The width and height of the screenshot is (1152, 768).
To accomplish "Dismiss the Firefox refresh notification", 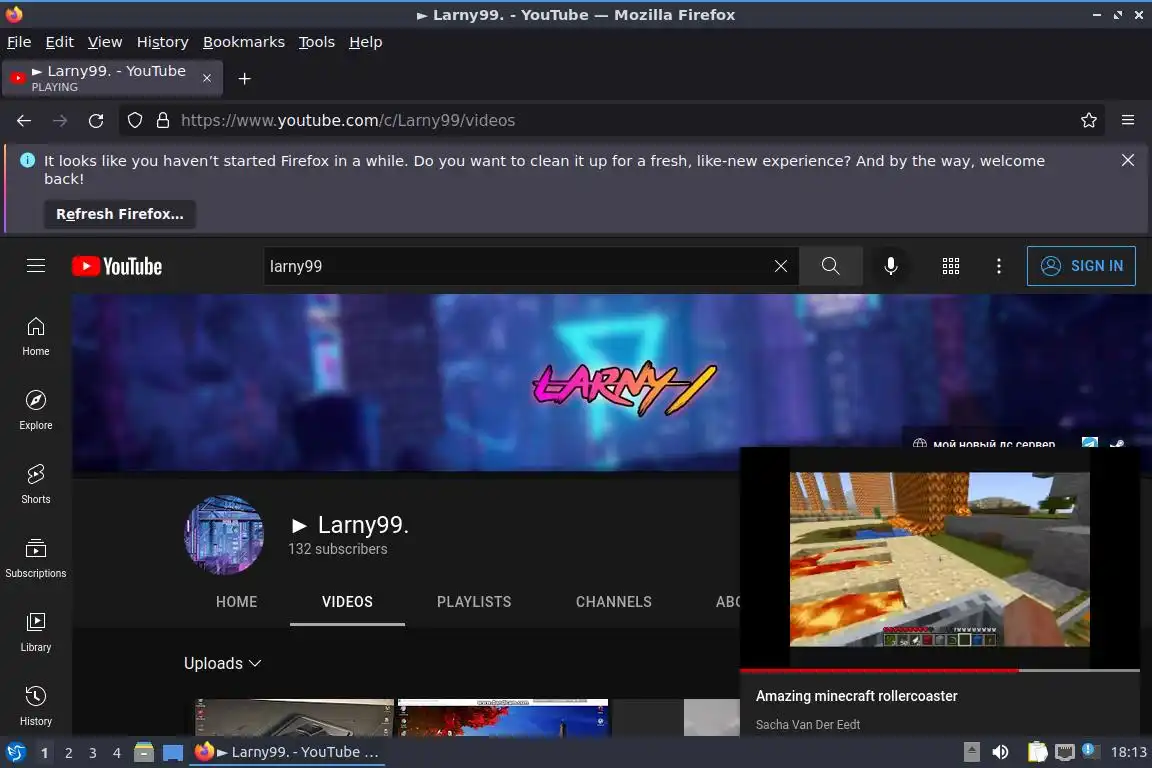I will click(x=1128, y=160).
